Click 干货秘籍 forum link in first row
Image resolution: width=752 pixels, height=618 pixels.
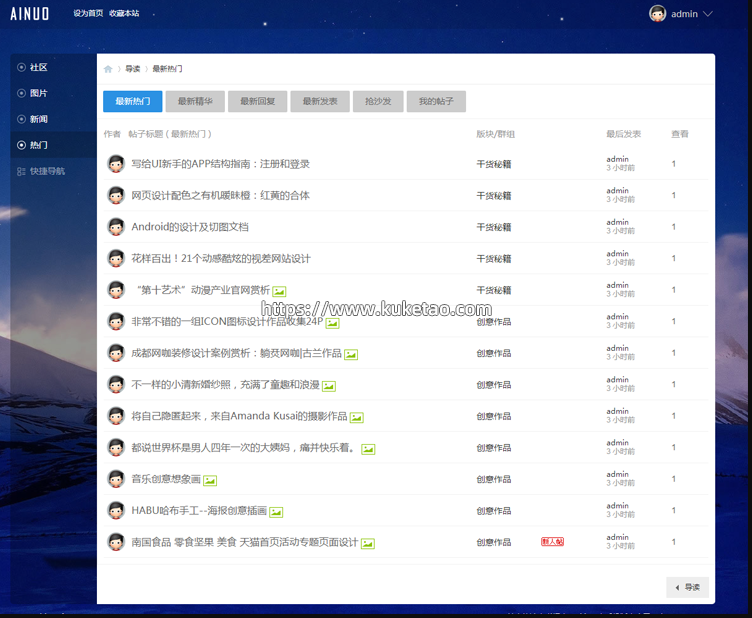tap(494, 164)
